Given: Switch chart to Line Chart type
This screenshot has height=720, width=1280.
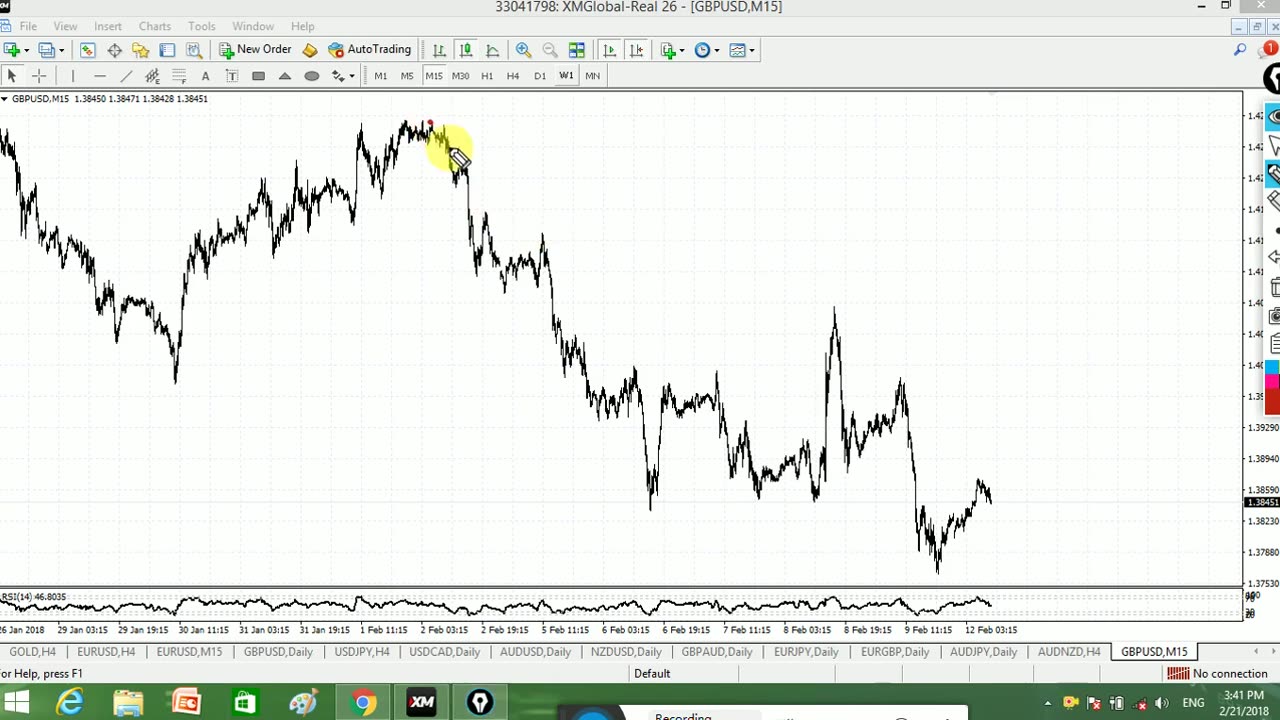Looking at the screenshot, I should [492, 50].
